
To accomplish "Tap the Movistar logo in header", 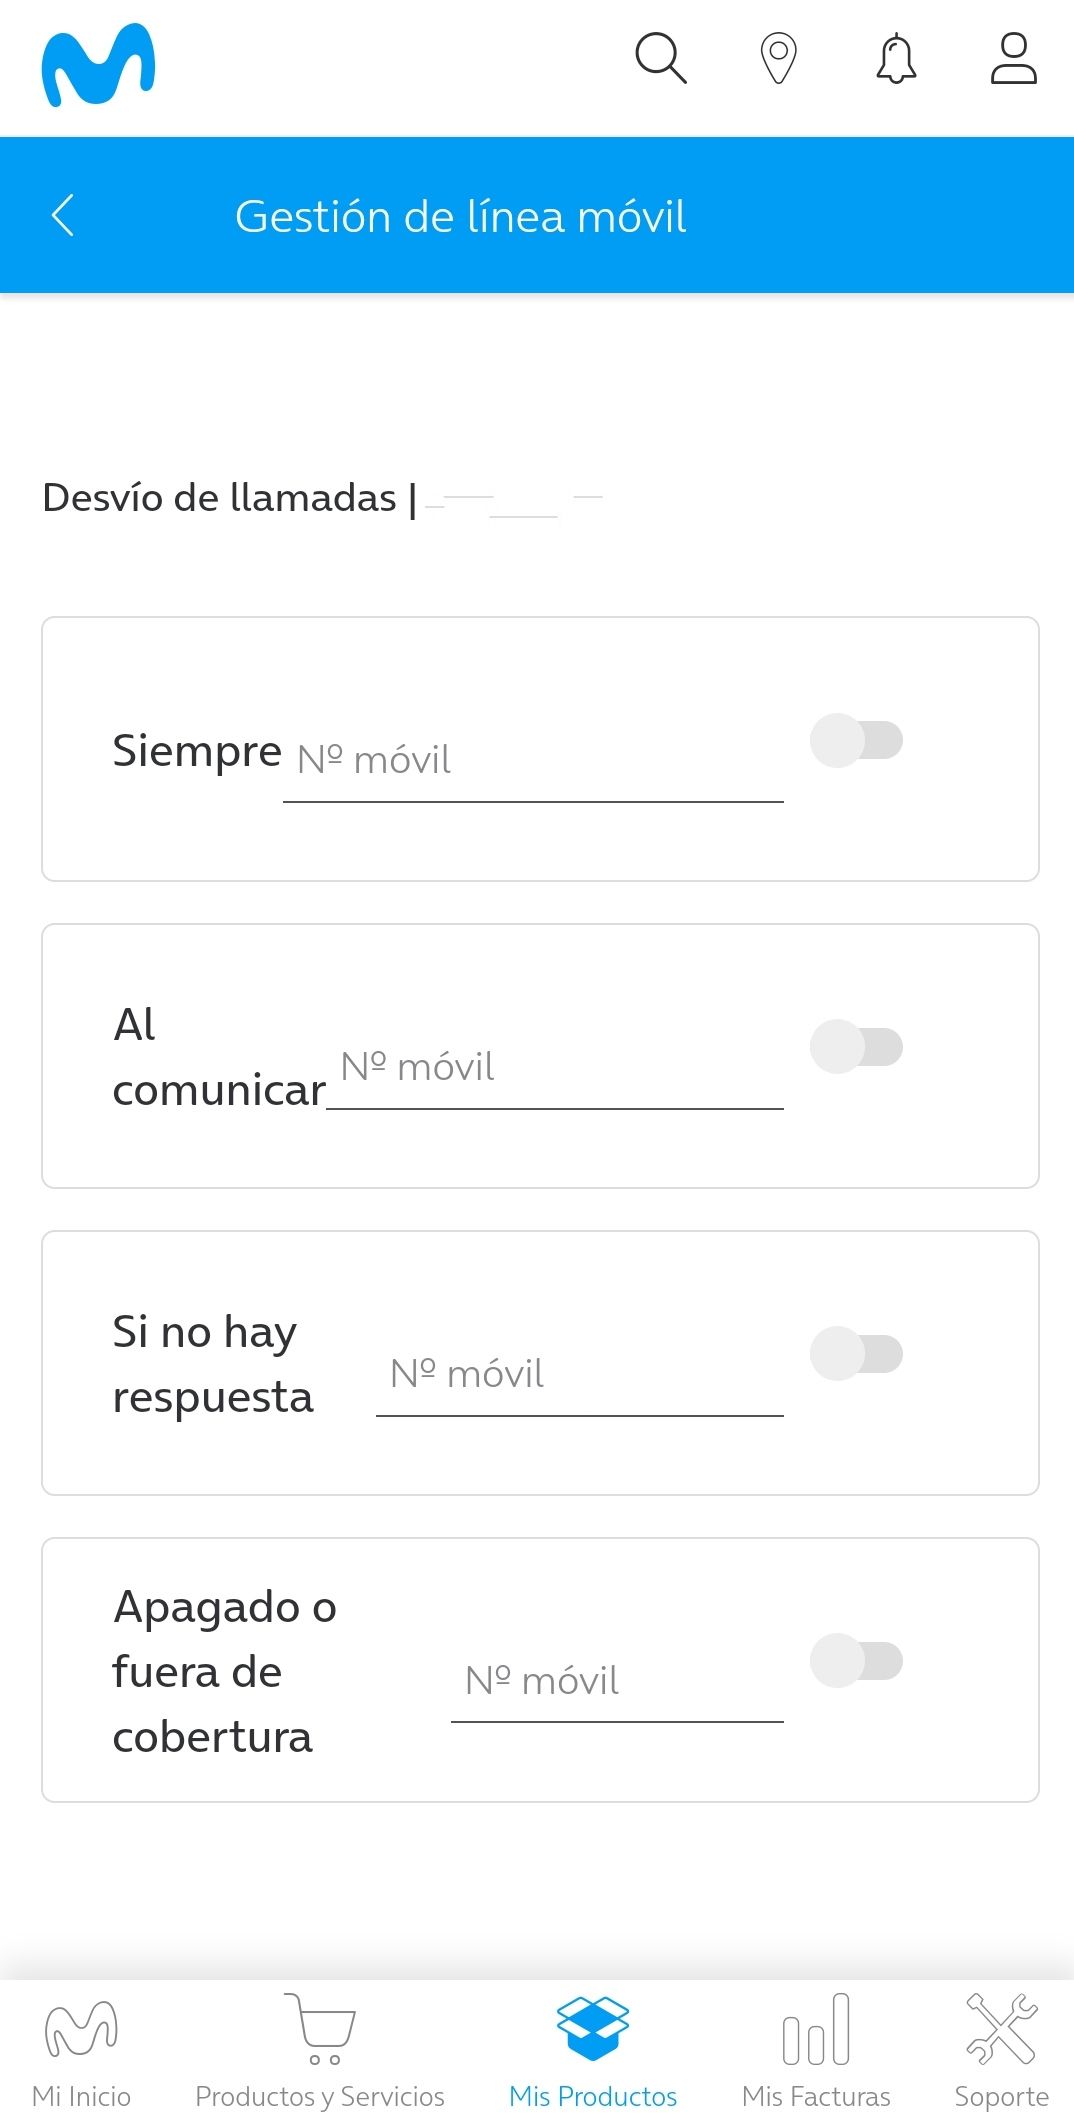I will (x=98, y=66).
